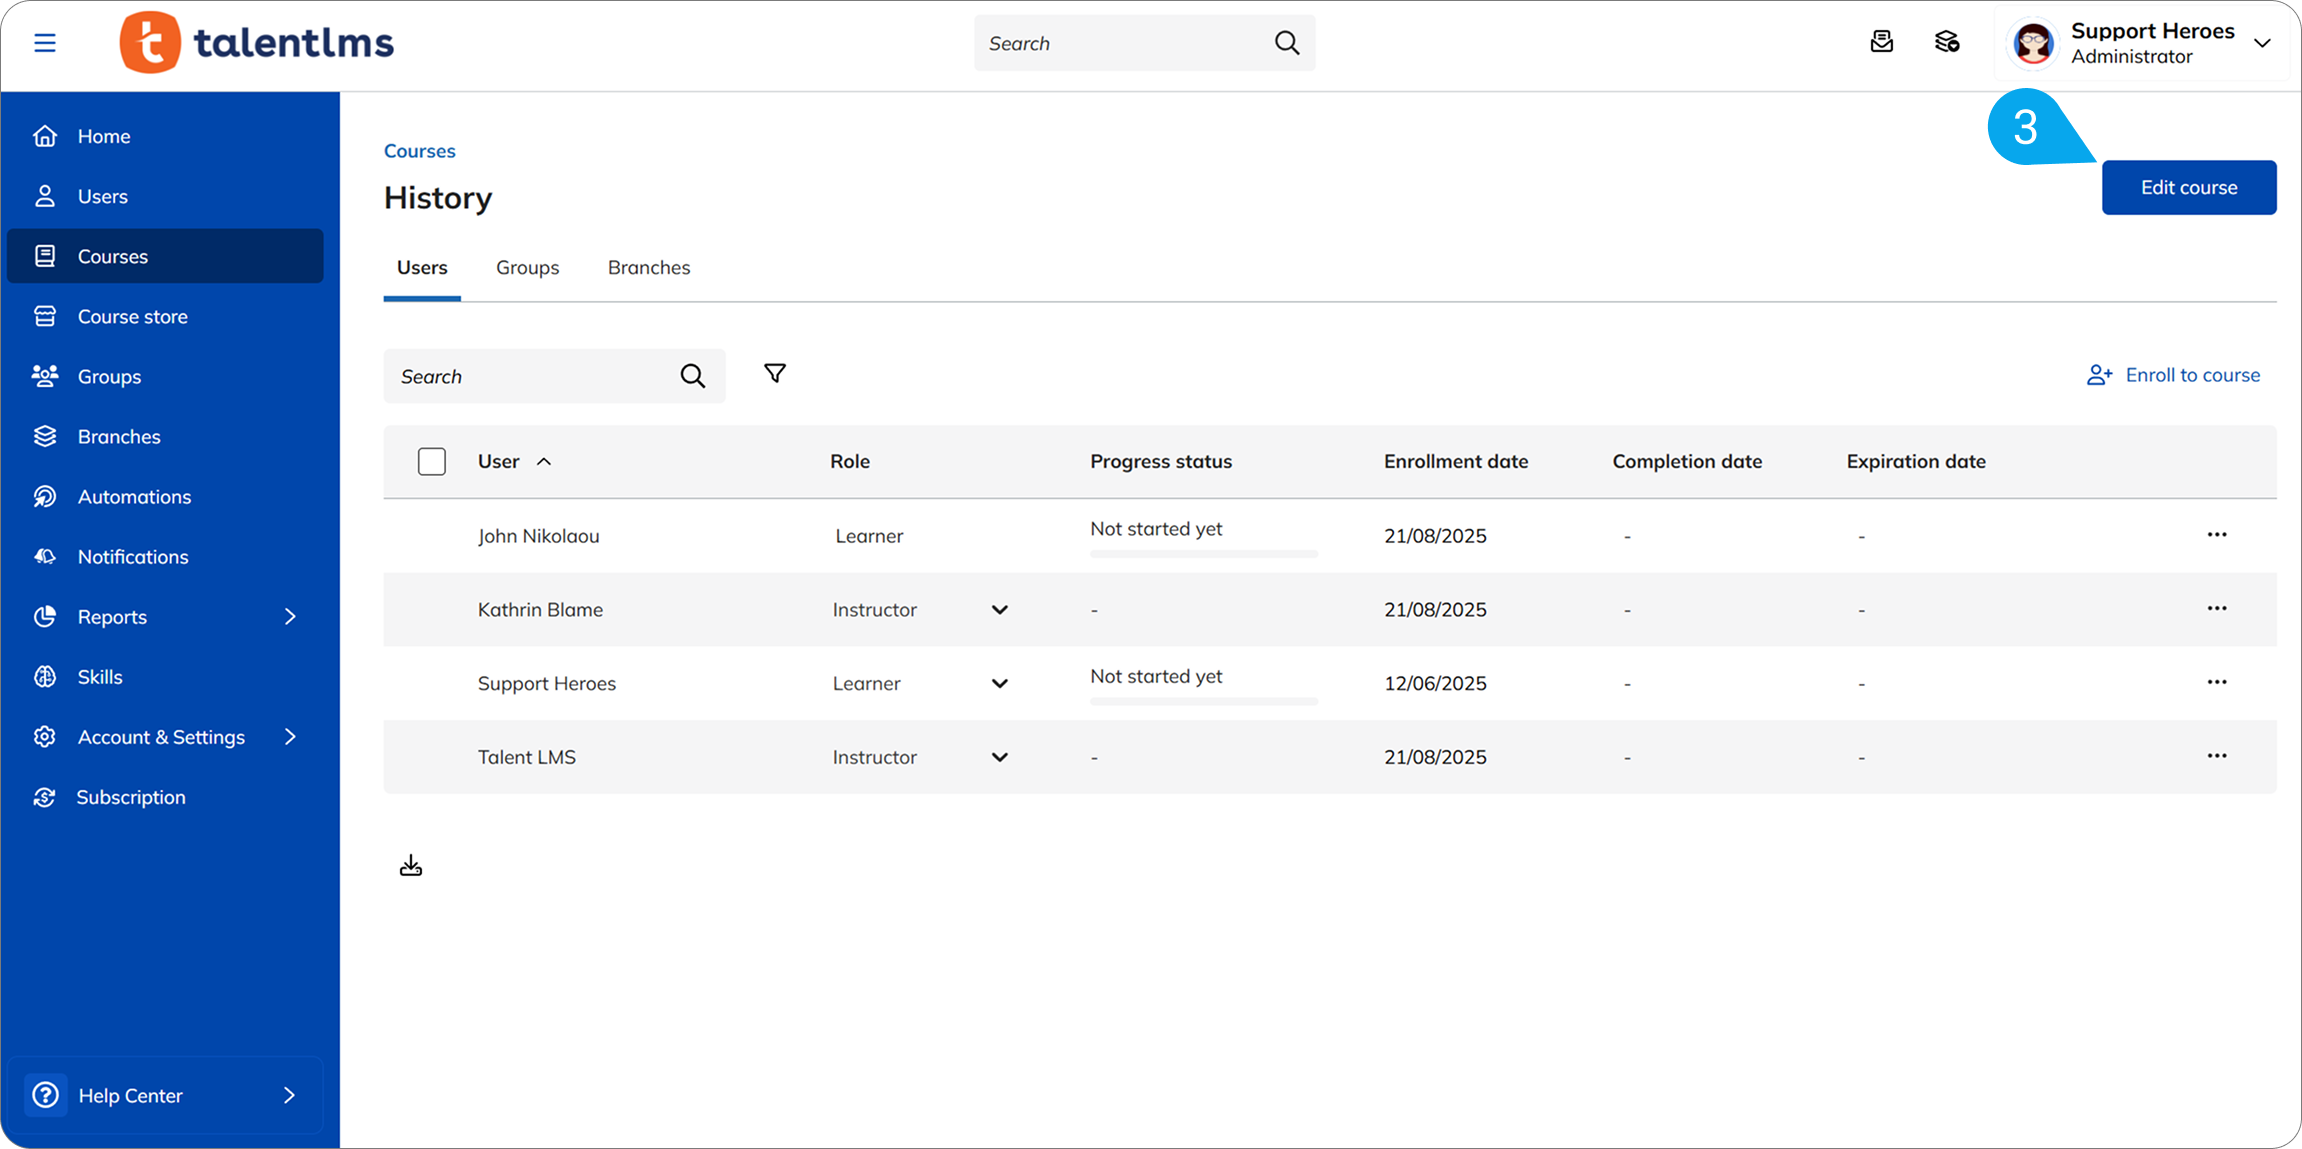The width and height of the screenshot is (2302, 1149).
Task: Click John Nikolaou's progress bar
Action: pyautogui.click(x=1203, y=554)
